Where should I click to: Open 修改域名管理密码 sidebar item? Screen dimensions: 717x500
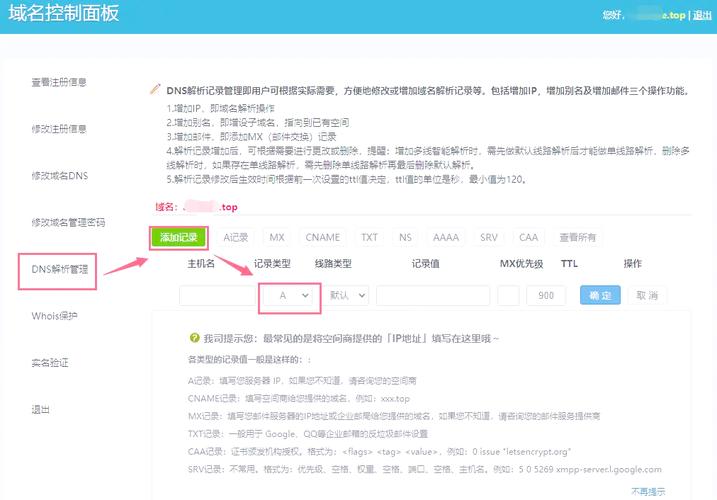[68, 222]
